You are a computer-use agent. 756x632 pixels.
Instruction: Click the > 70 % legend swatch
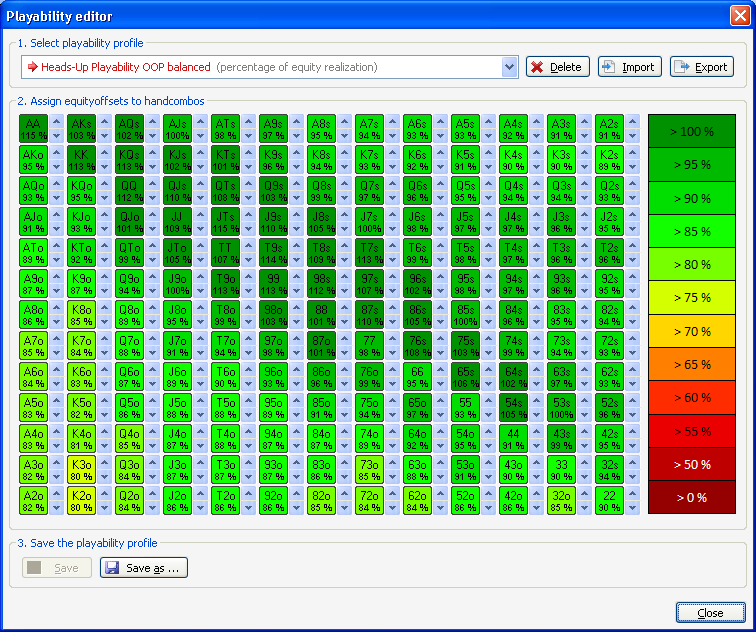coord(692,331)
